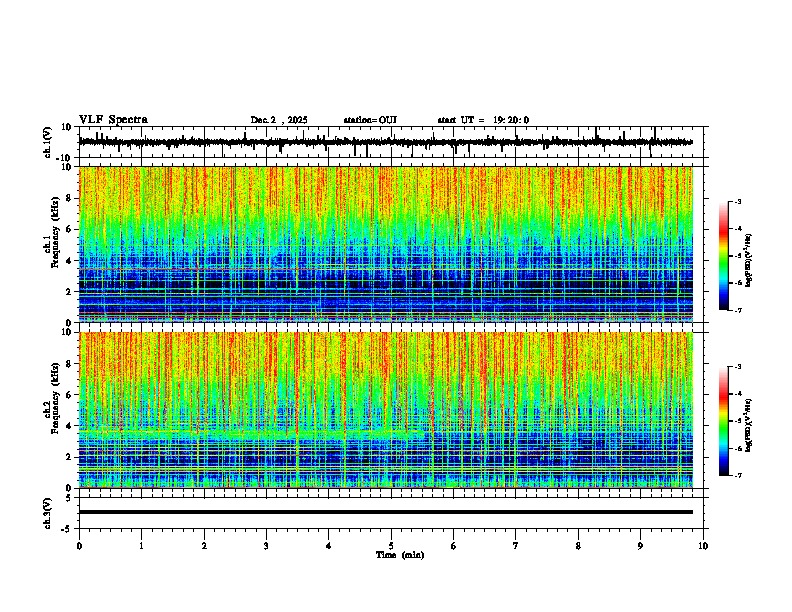Click the "start UT = 19:20:0" text
This screenshot has width=792, height=612.
click(483, 120)
